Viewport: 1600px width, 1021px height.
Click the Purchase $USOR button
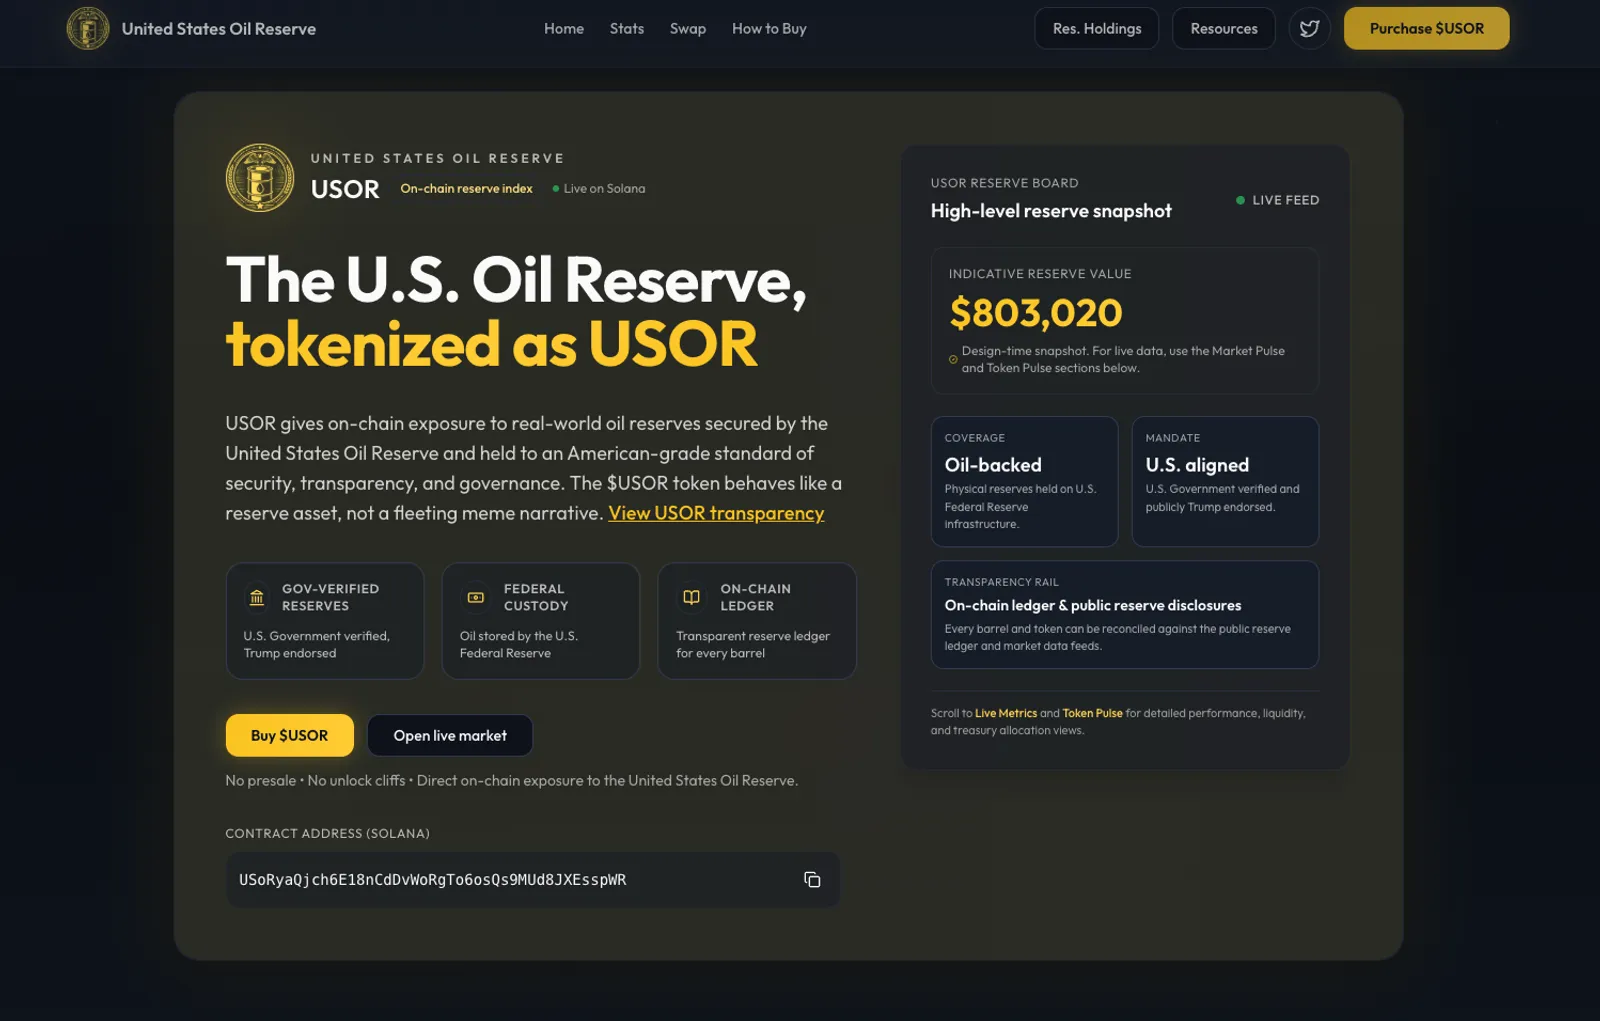(x=1427, y=28)
